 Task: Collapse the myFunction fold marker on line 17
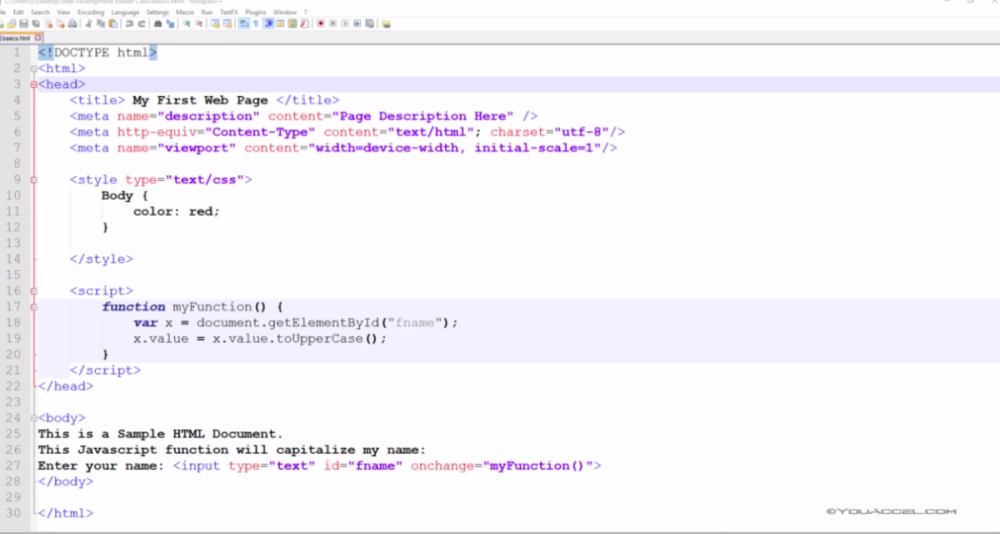click(x=34, y=307)
